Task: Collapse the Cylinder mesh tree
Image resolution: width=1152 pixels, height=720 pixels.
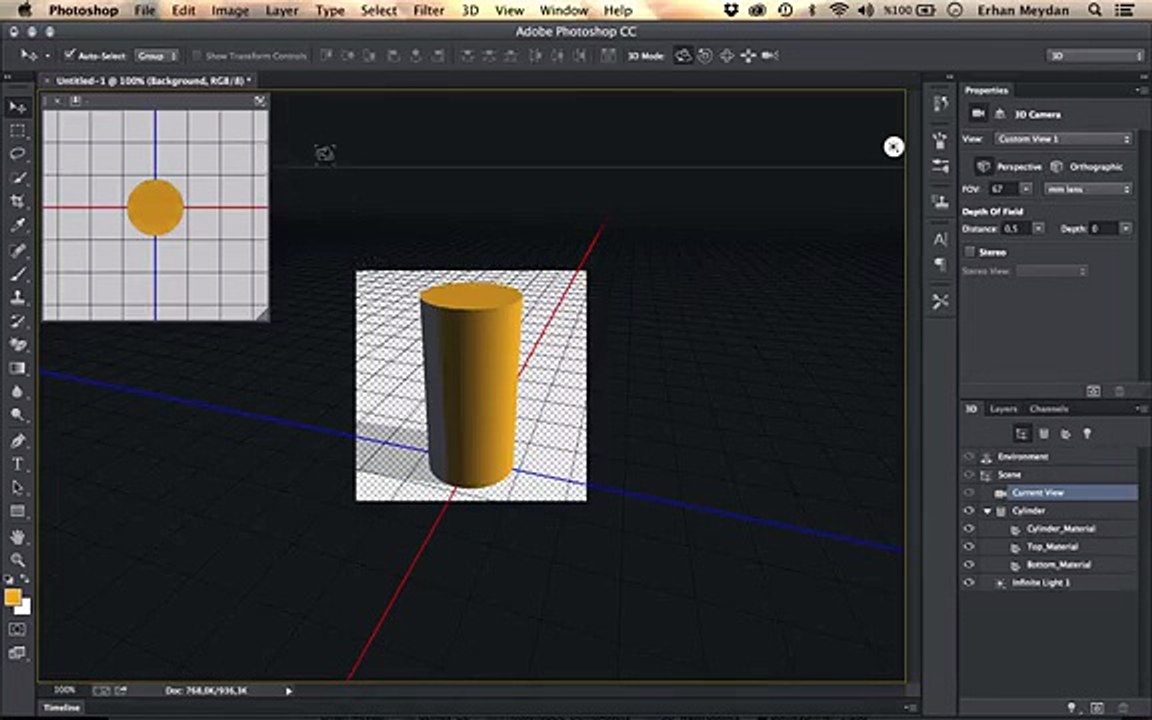Action: pos(988,511)
